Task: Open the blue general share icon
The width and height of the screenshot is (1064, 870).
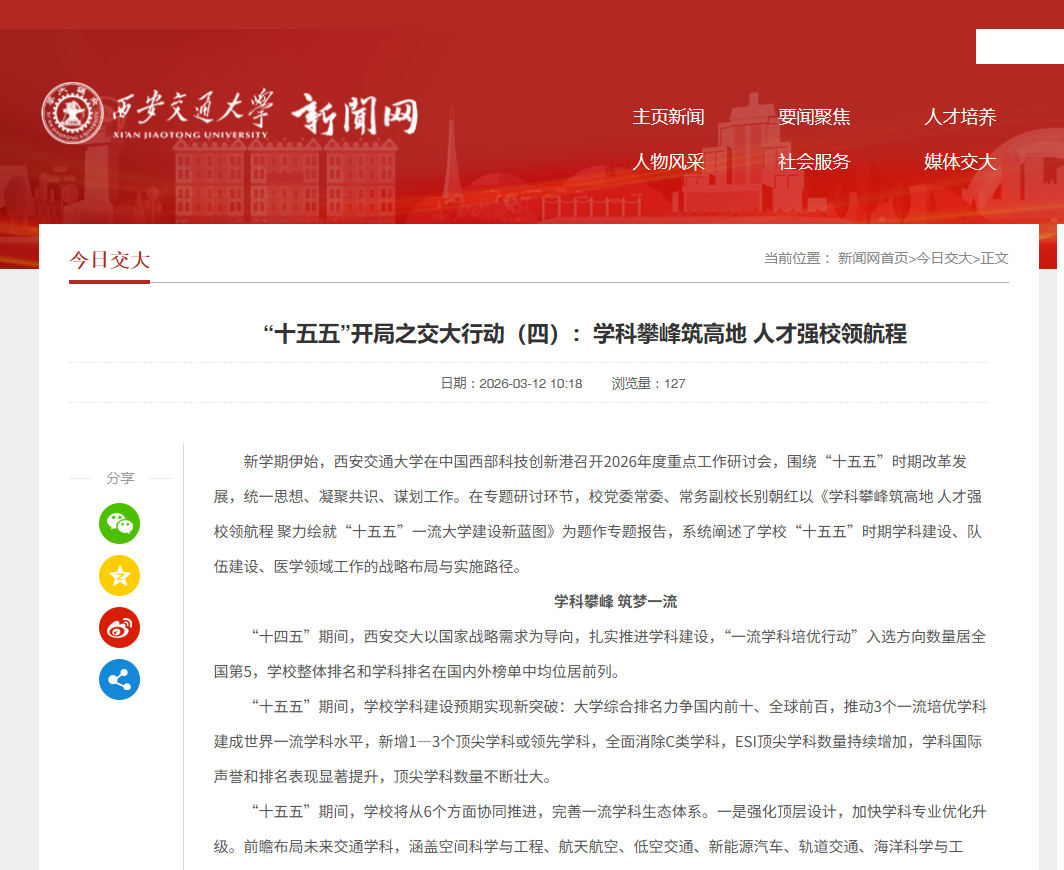Action: pos(119,680)
